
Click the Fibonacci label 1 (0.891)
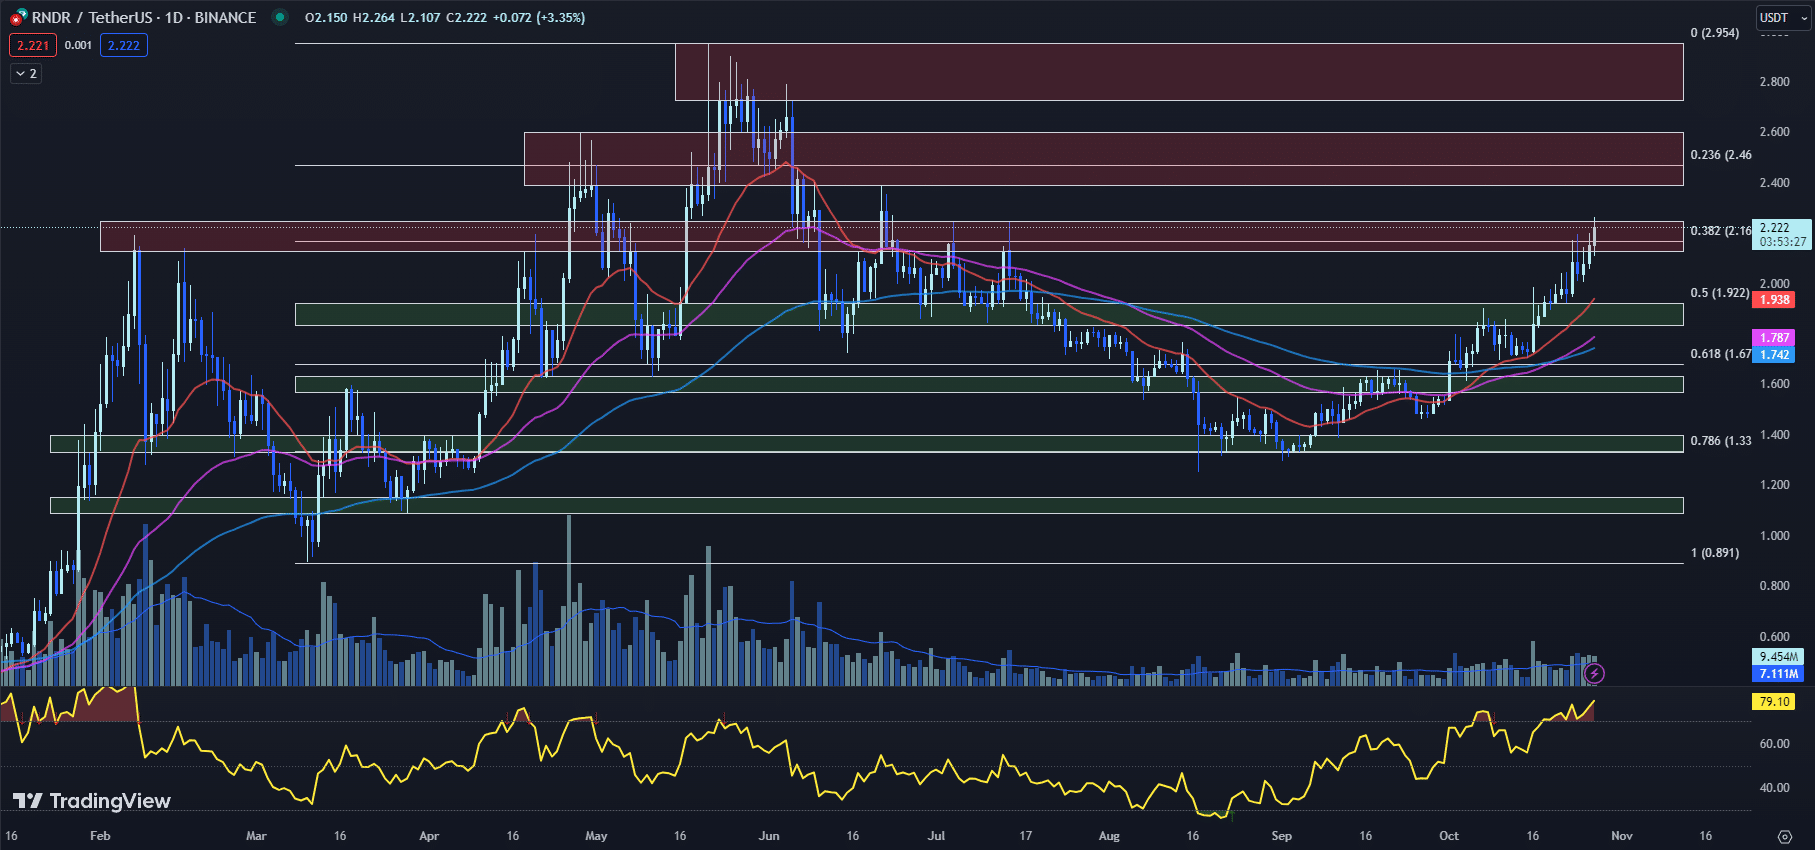coord(1714,553)
